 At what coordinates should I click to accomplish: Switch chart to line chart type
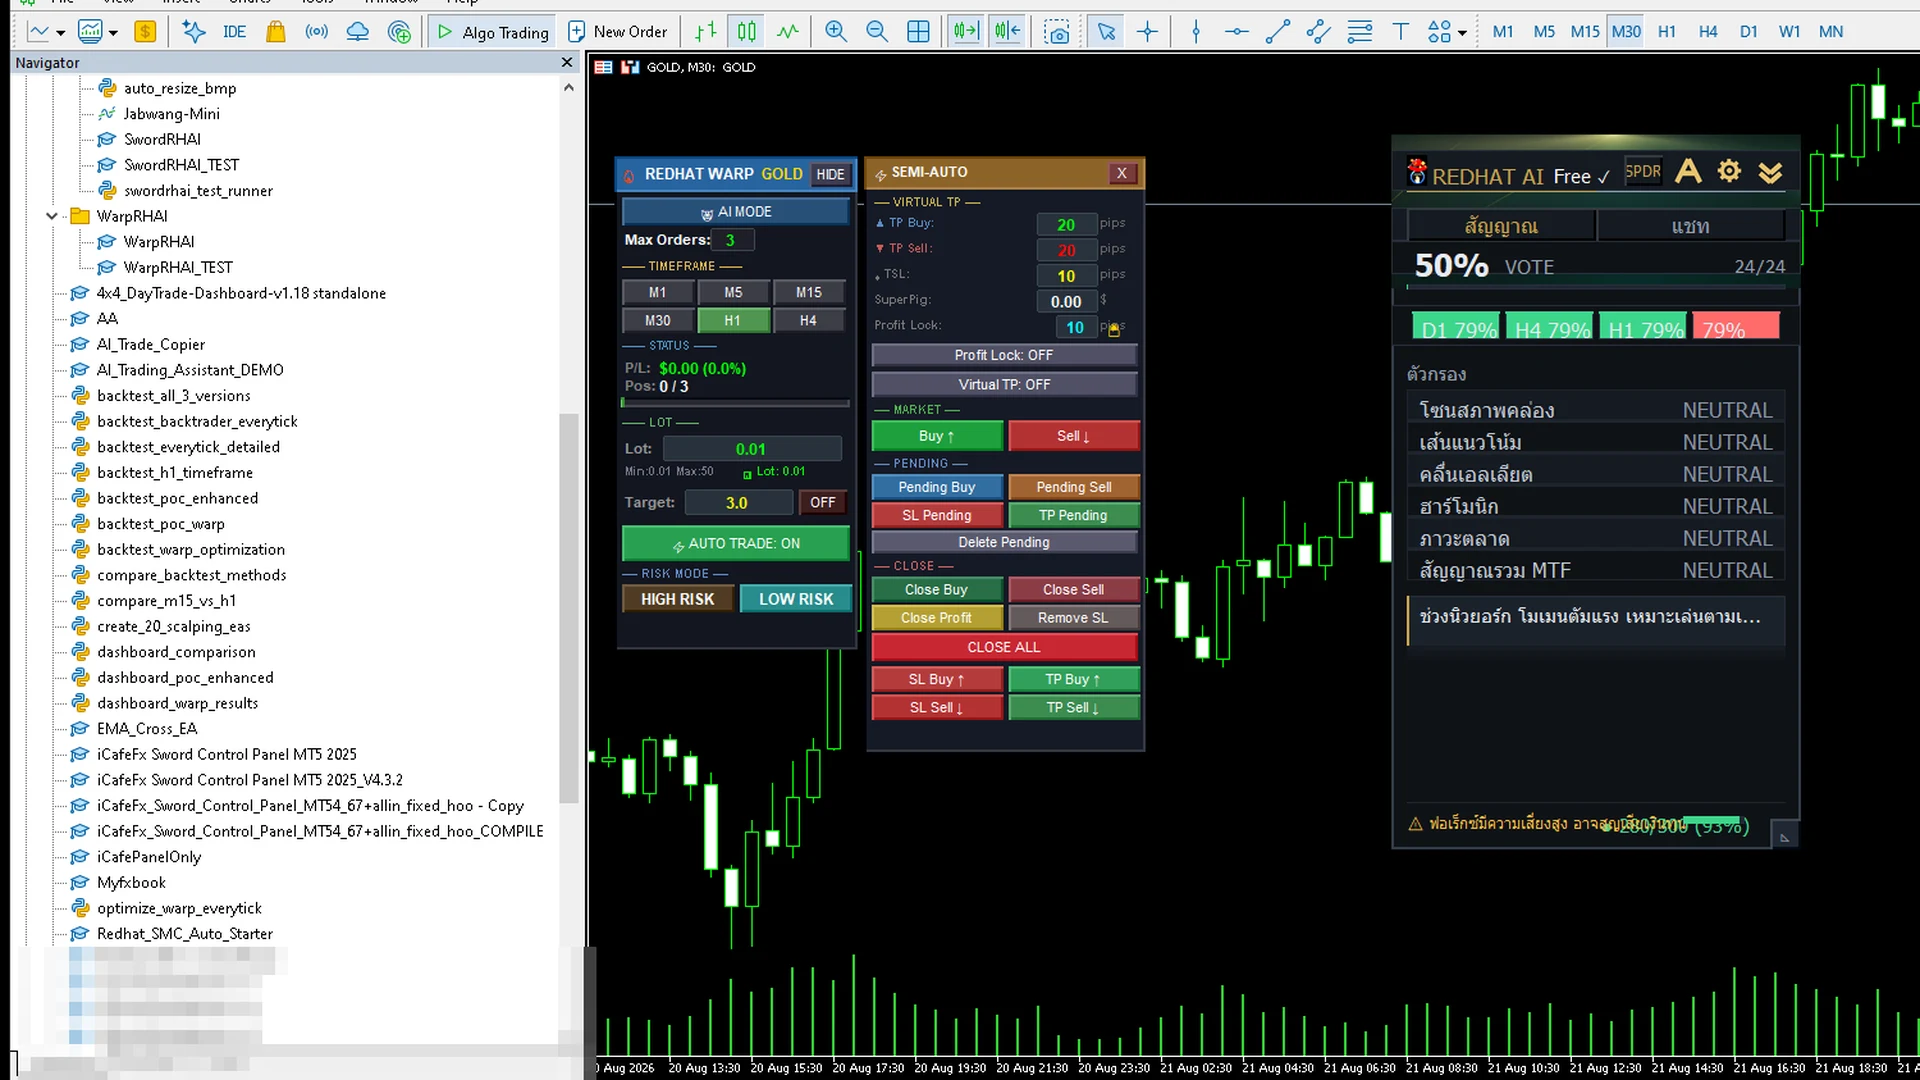tap(788, 32)
